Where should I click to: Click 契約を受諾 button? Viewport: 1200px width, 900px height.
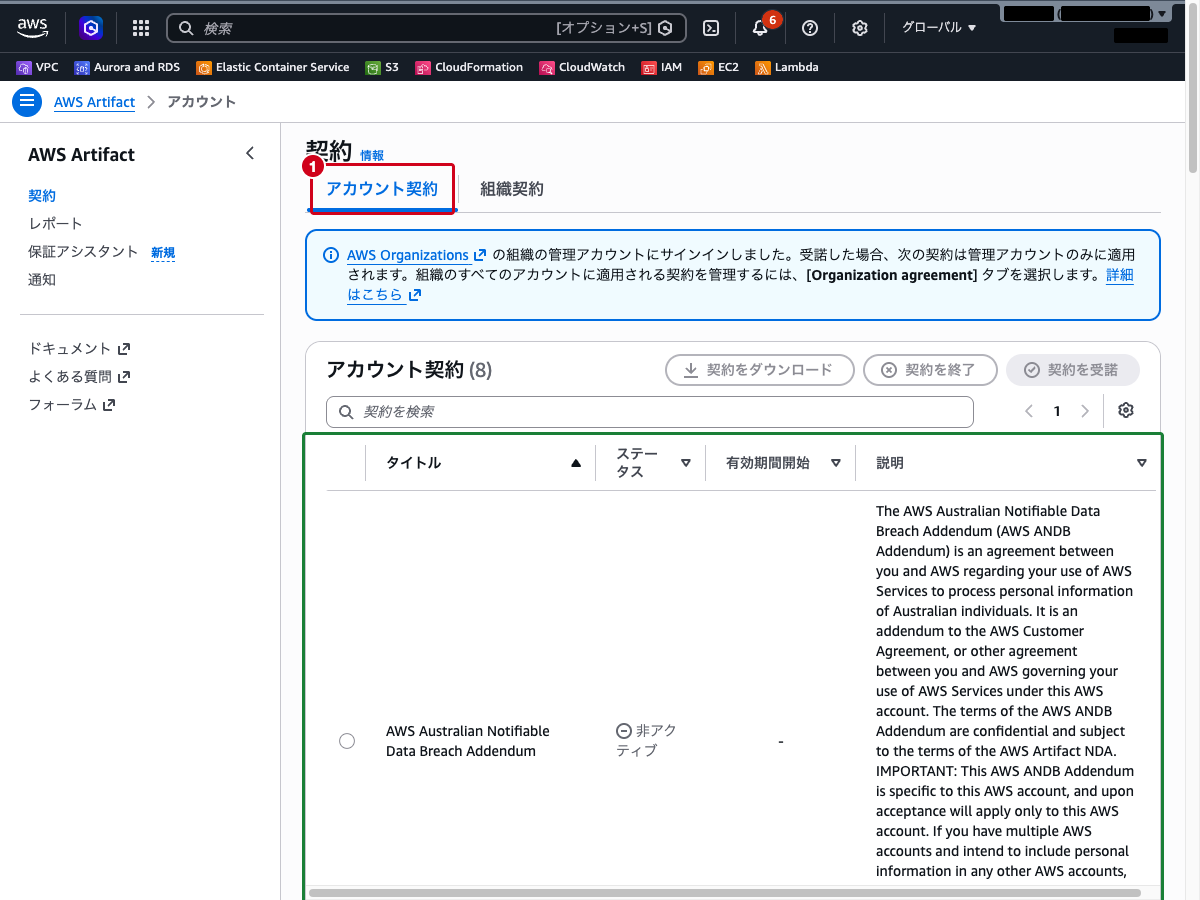pyautogui.click(x=1073, y=370)
